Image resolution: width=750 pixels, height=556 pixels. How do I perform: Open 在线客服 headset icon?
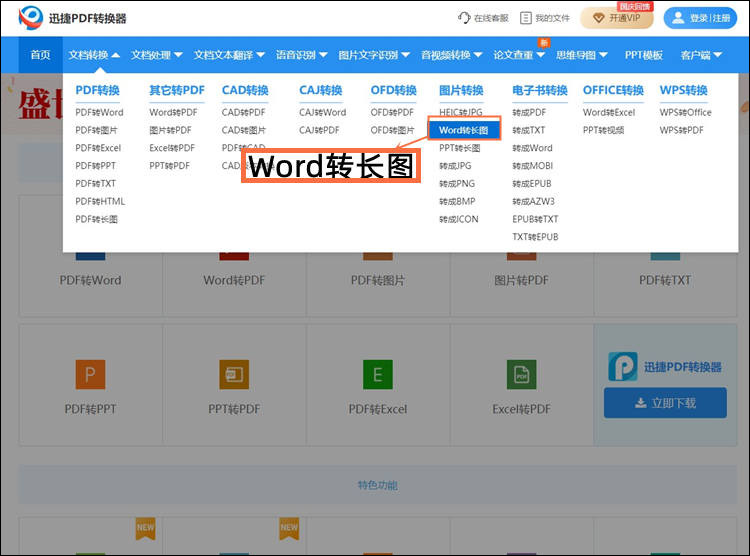463,18
